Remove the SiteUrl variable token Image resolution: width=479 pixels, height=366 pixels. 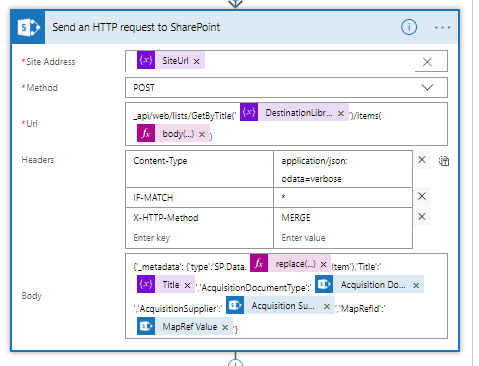197,61
